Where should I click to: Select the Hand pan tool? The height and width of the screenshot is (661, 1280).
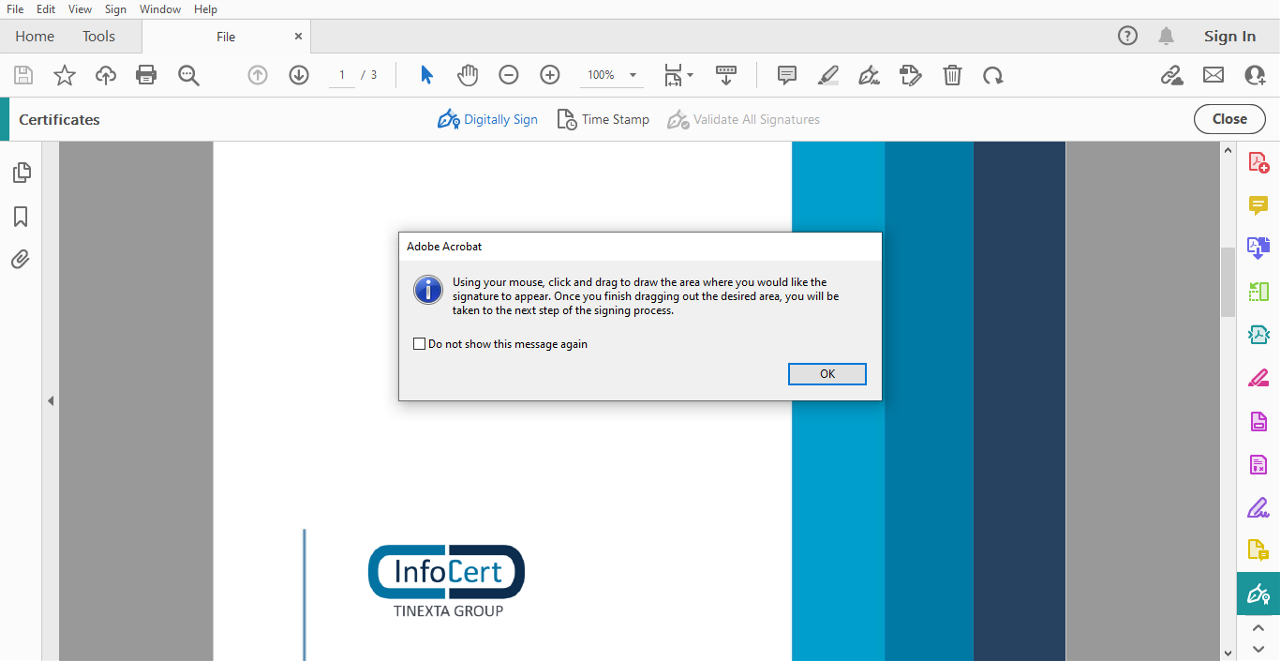coord(468,75)
